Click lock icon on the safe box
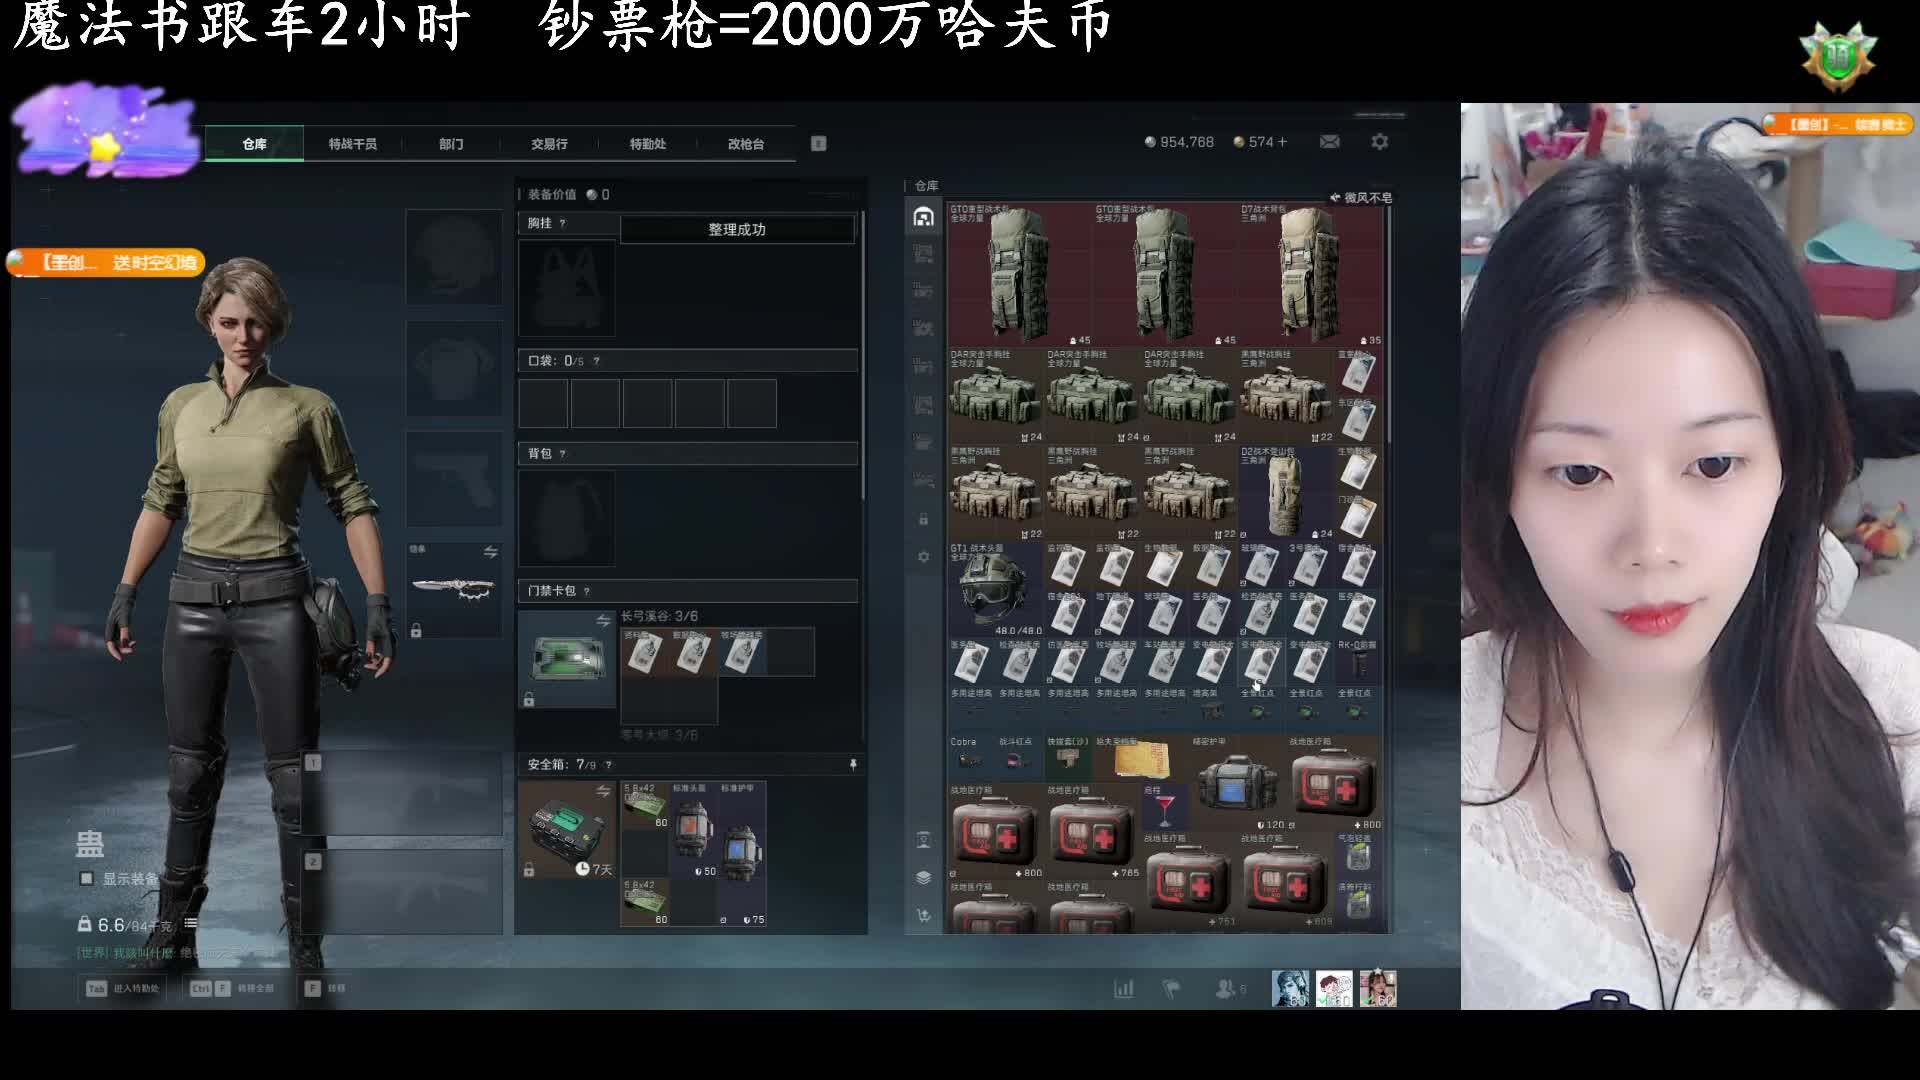The width and height of the screenshot is (1920, 1080). [x=529, y=870]
